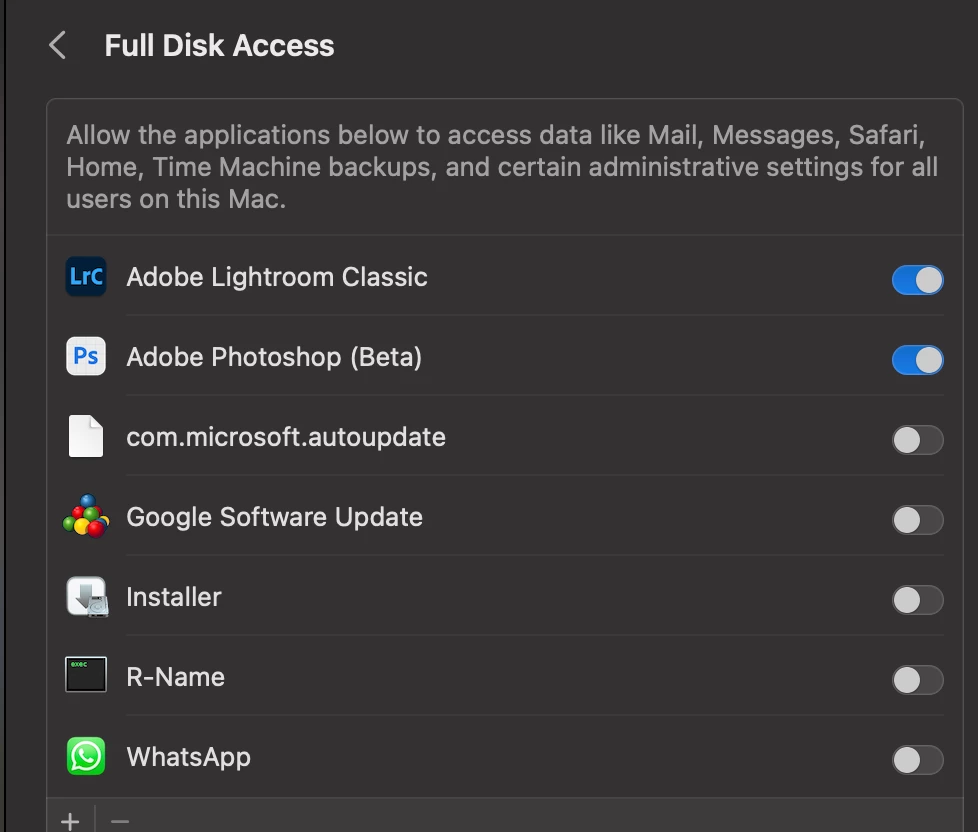Click the Adobe Lightroom Classic icon

click(86, 277)
